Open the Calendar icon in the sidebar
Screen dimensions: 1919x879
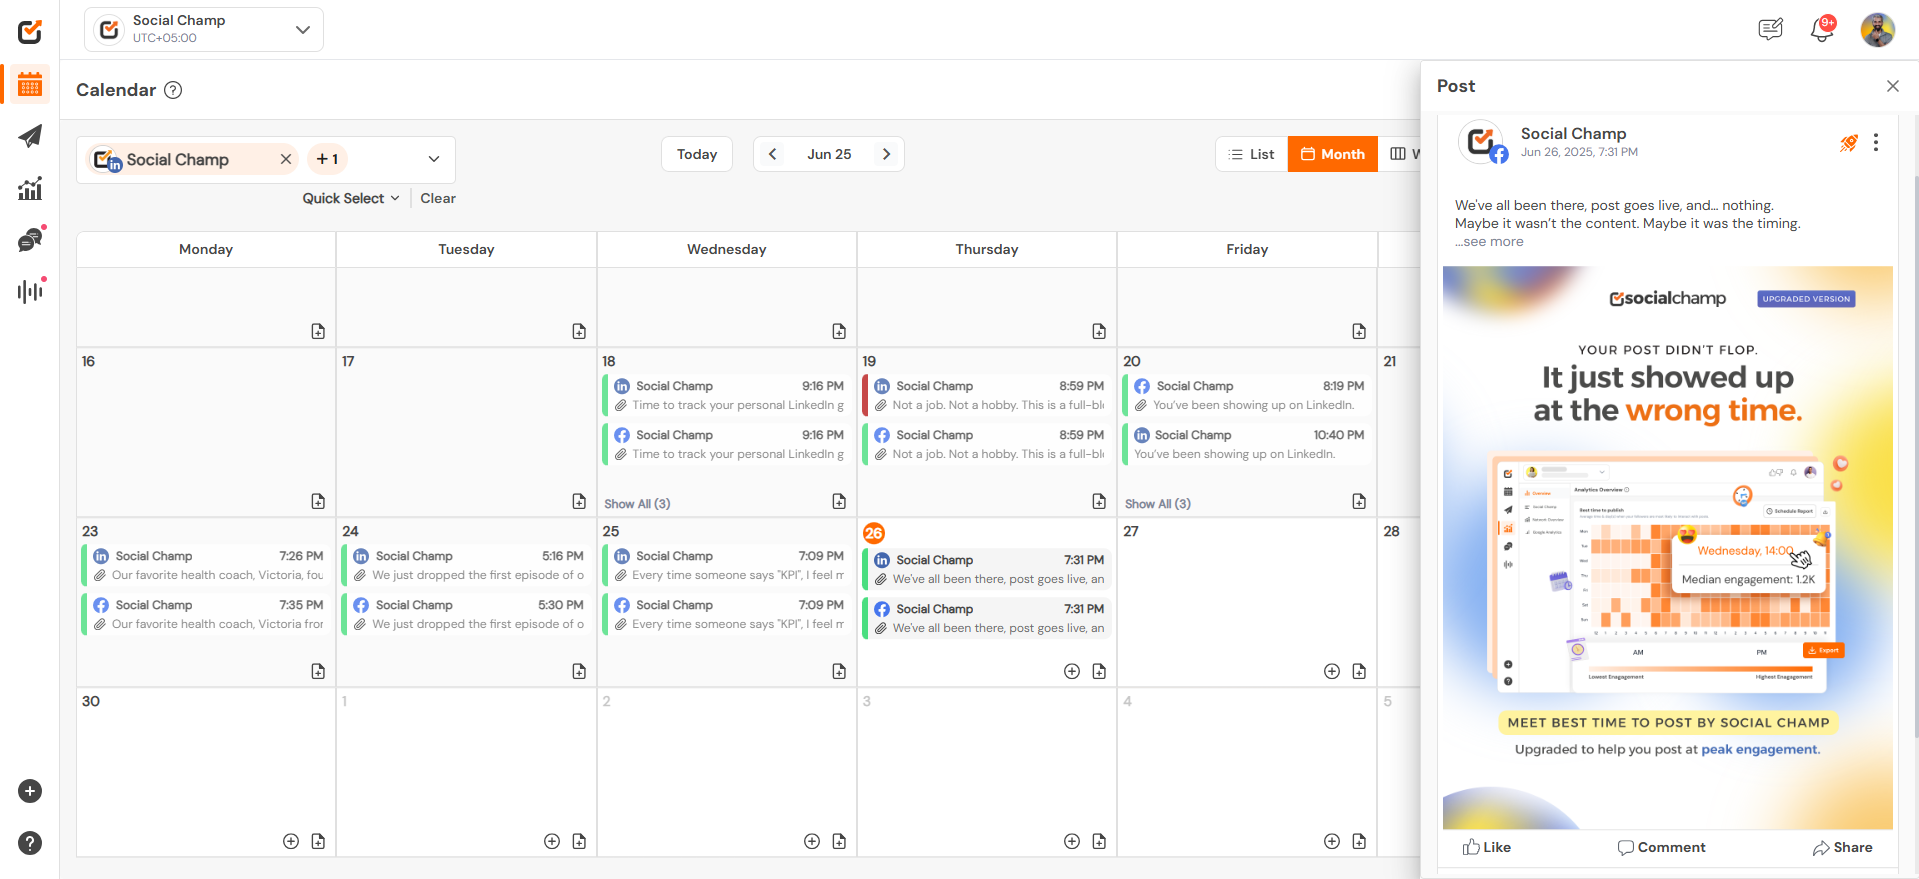tap(30, 85)
